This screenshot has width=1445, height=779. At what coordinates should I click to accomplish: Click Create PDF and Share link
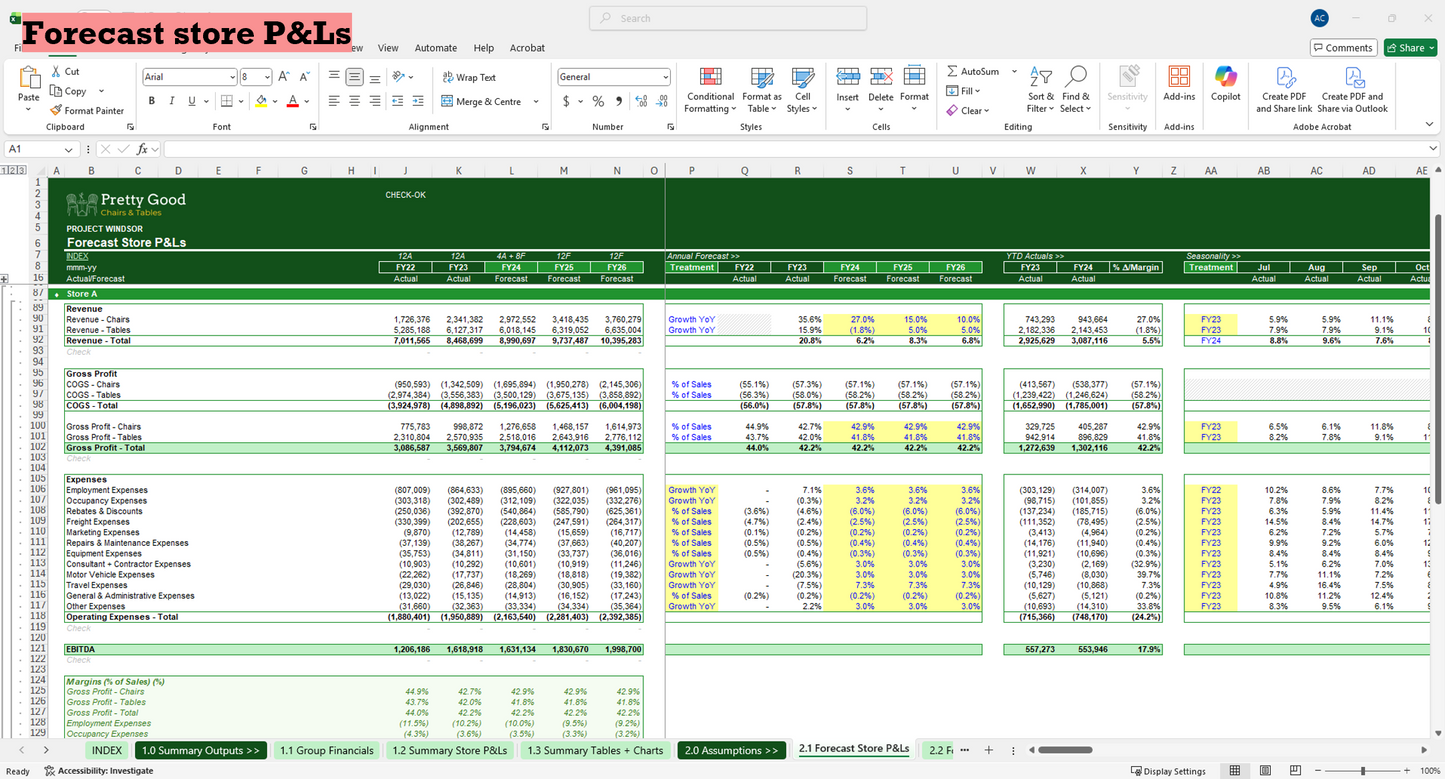(x=1283, y=90)
